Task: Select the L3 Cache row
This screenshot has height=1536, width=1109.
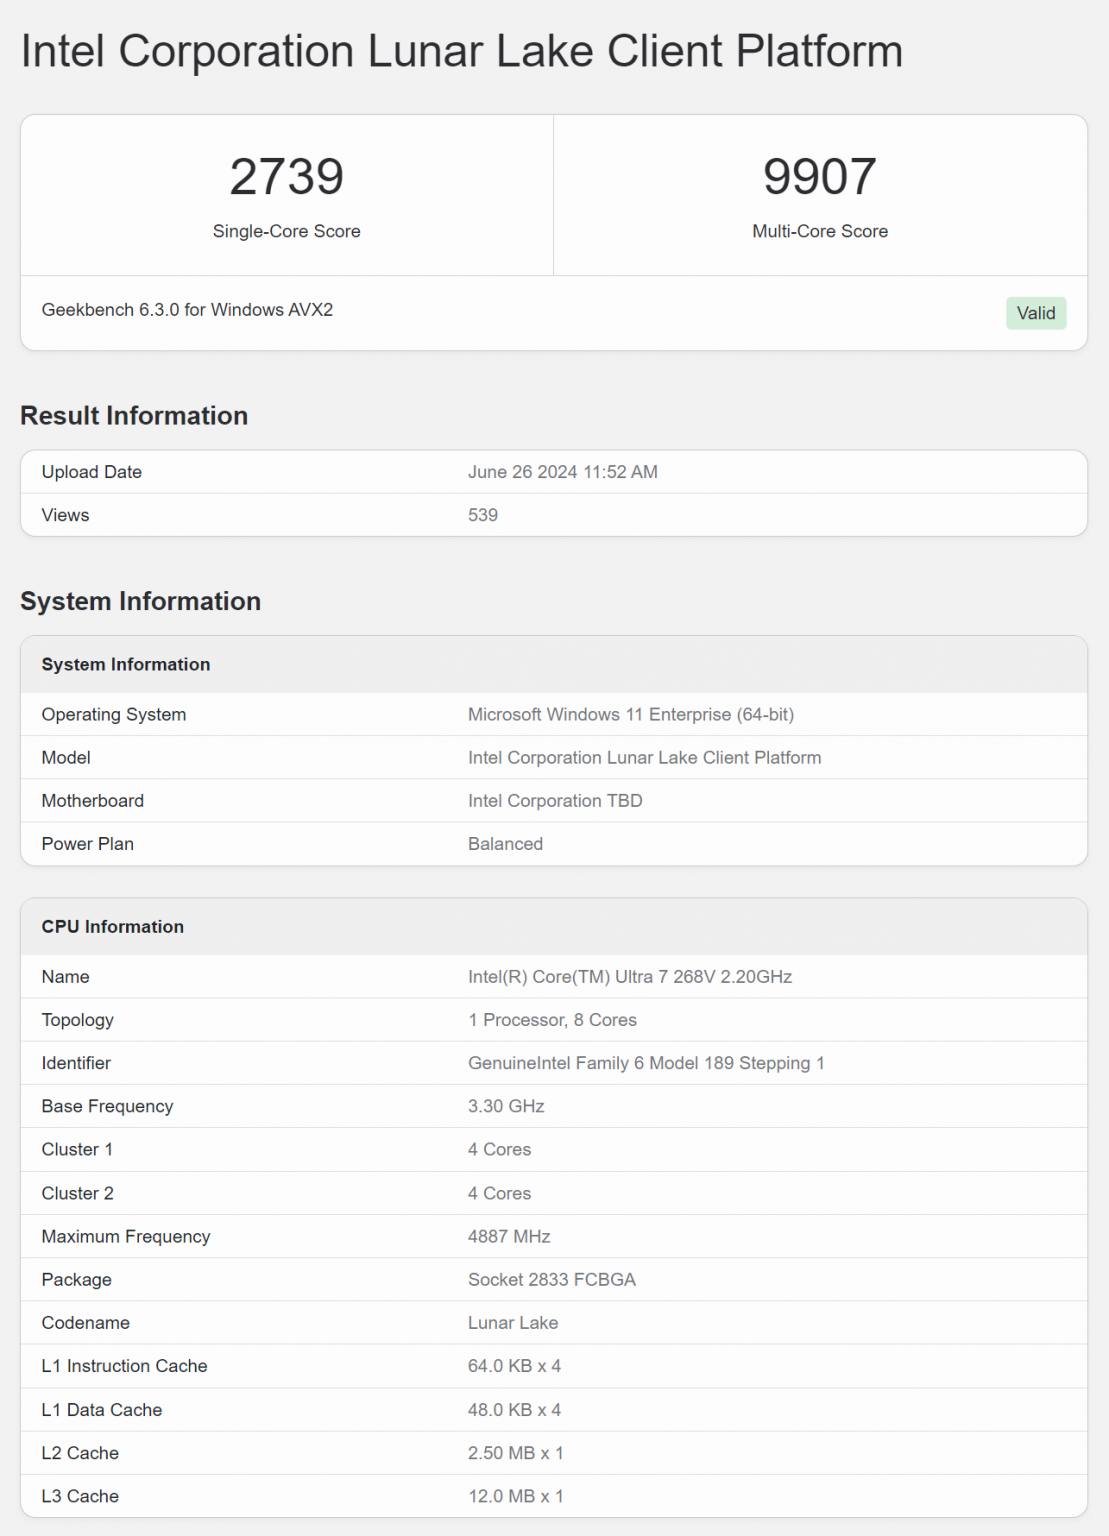Action: tap(80, 1496)
